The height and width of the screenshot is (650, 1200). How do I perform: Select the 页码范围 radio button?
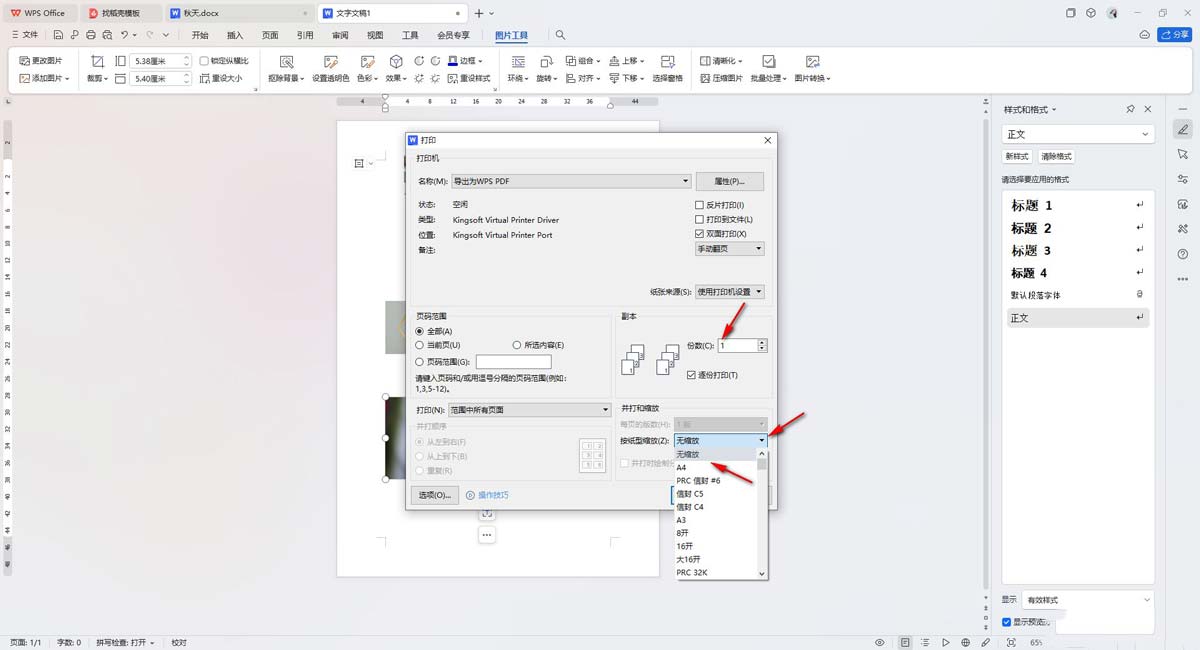click(x=420, y=361)
